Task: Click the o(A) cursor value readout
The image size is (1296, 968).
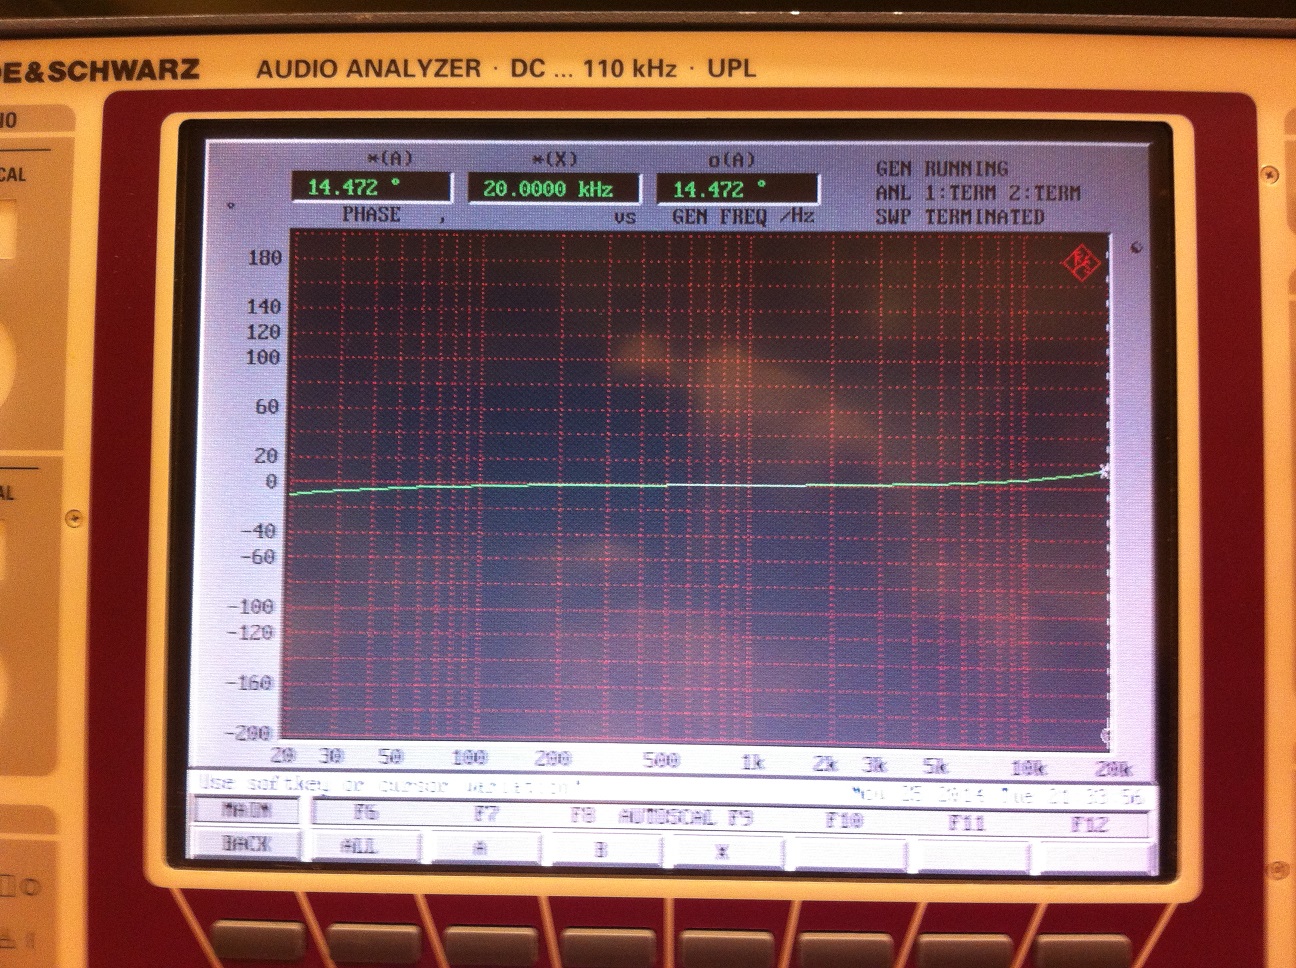Action: [737, 189]
